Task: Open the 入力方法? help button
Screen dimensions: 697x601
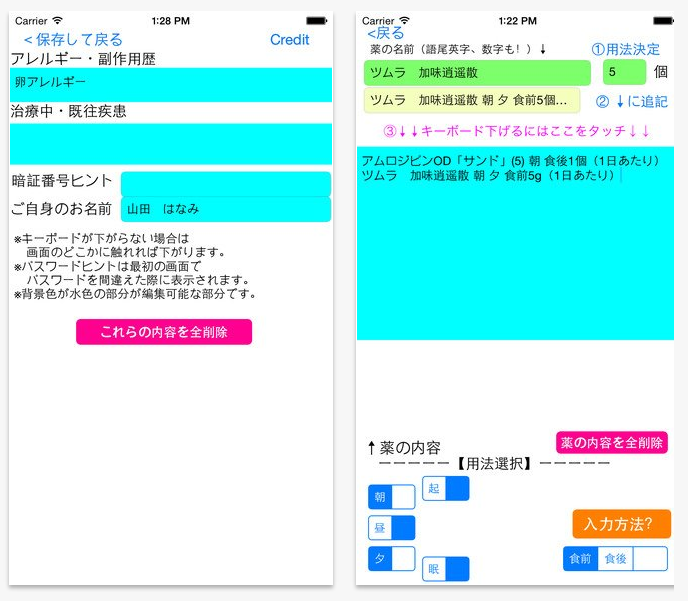Action: pos(621,523)
